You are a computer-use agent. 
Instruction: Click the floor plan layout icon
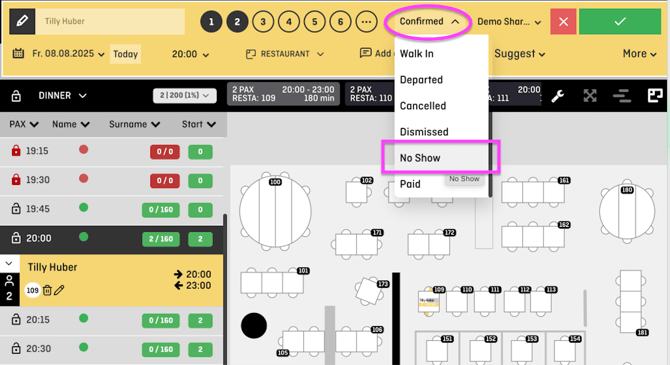click(x=655, y=96)
